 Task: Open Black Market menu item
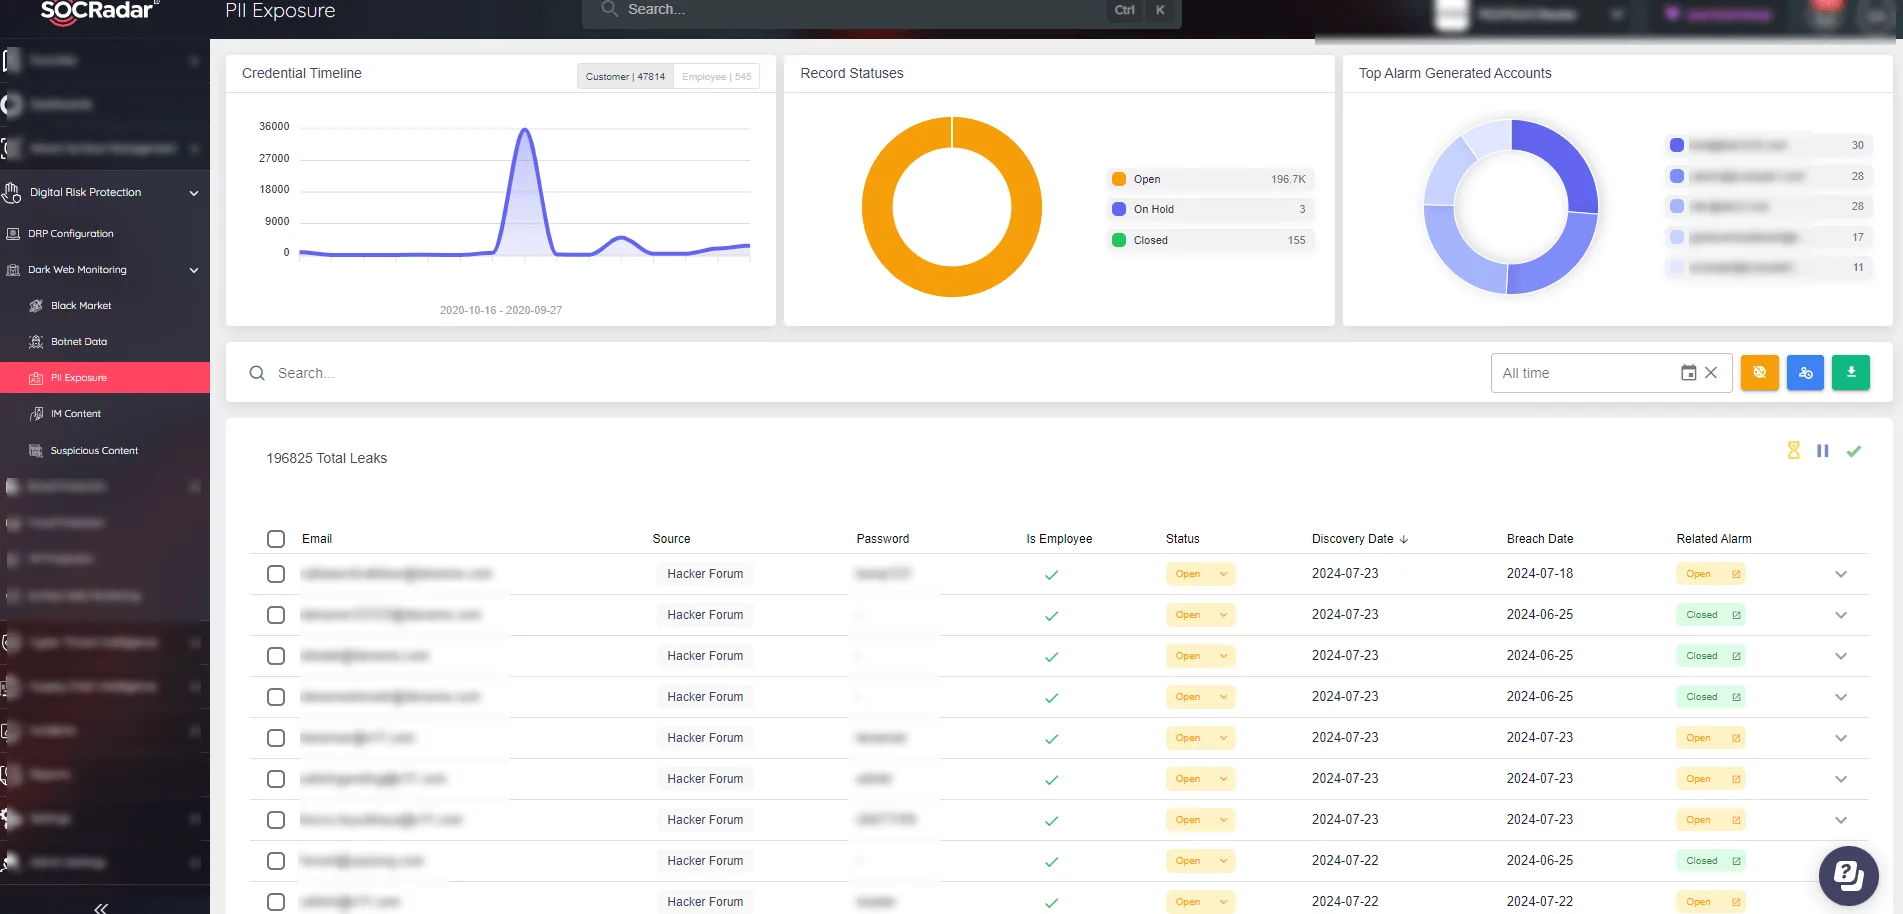click(x=81, y=306)
